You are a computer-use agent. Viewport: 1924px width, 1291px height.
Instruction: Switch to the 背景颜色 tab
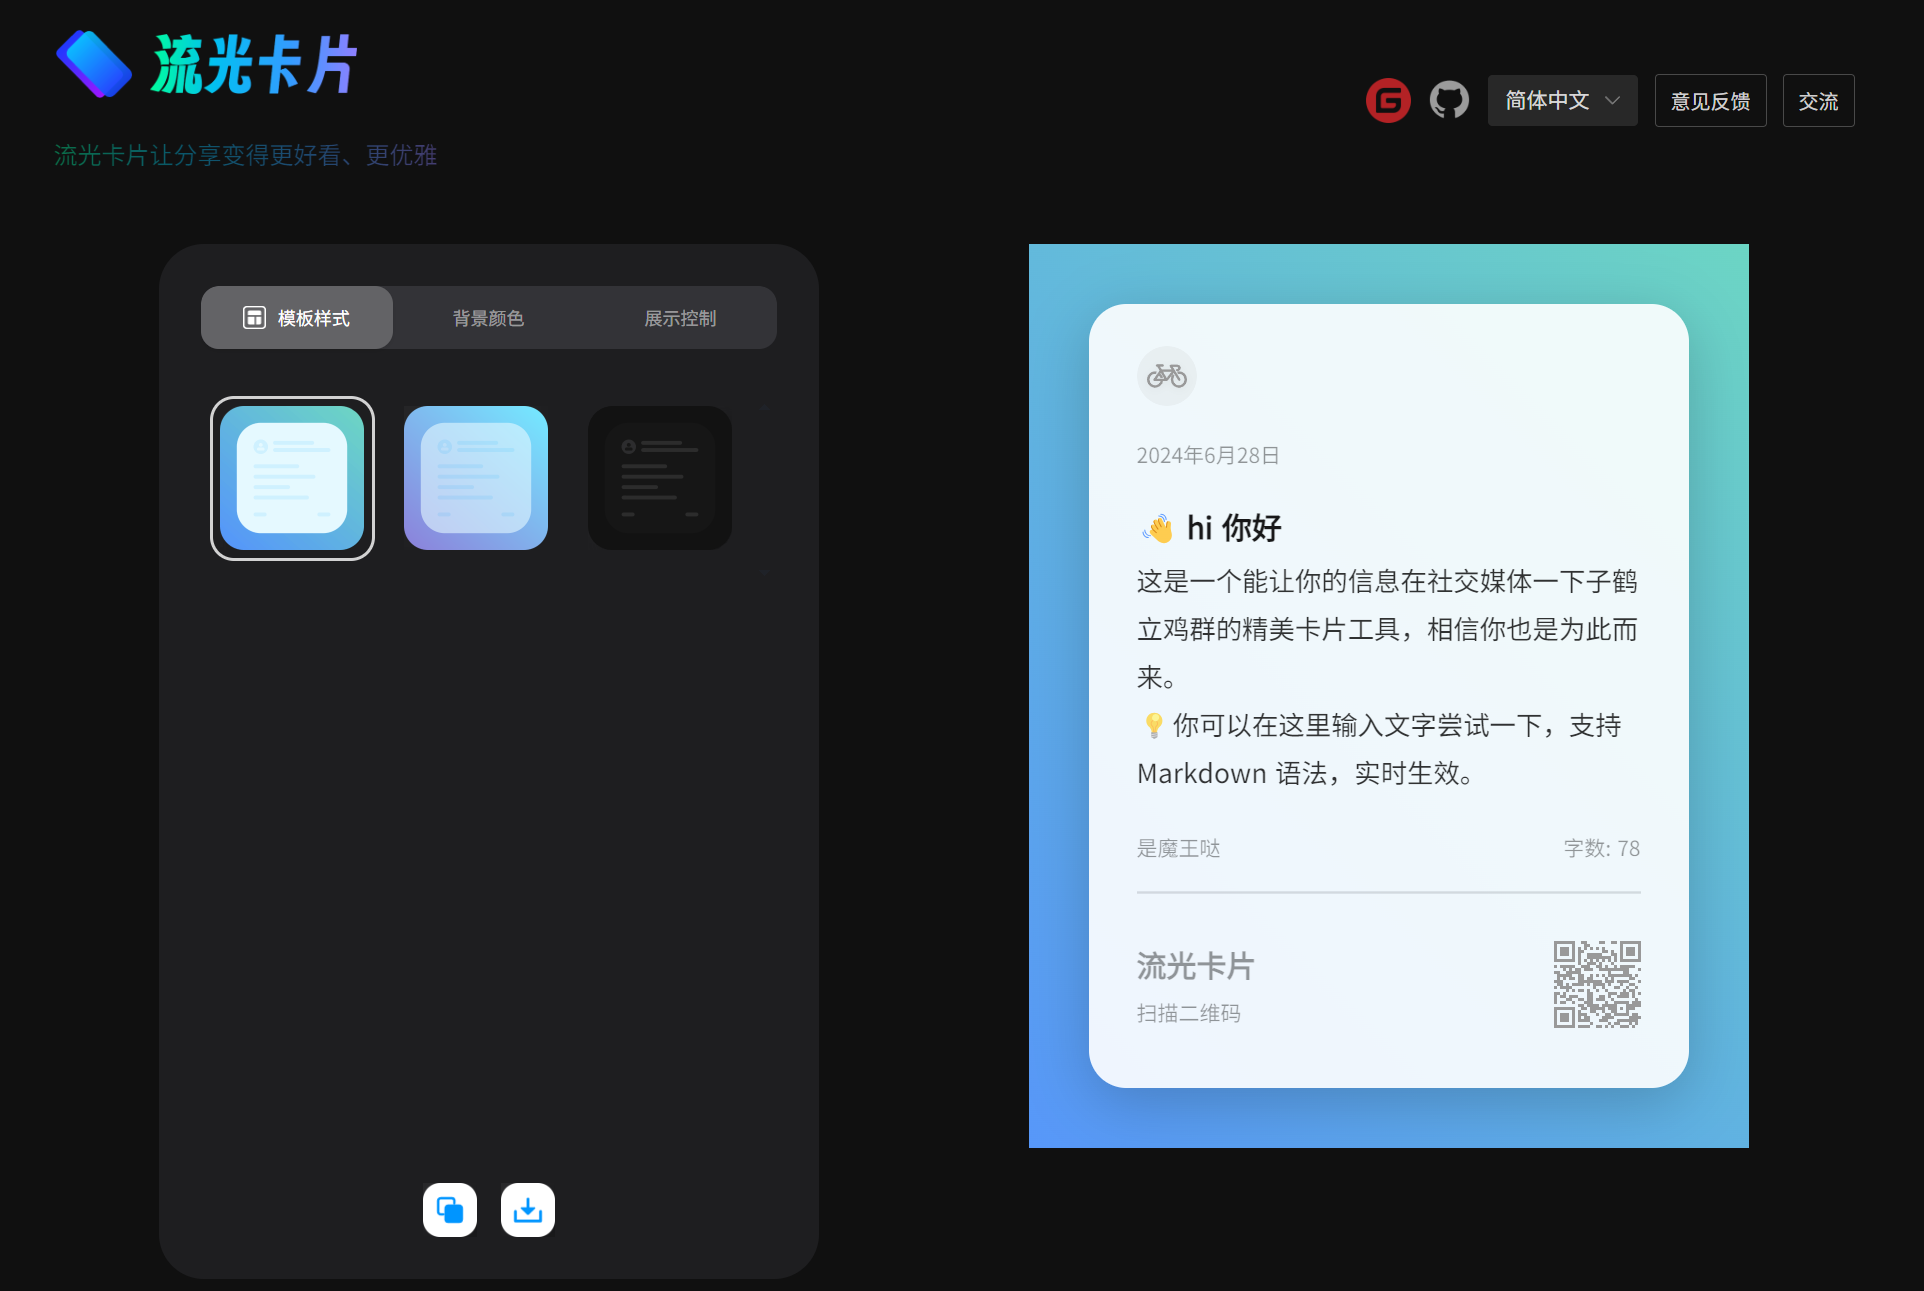(488, 318)
